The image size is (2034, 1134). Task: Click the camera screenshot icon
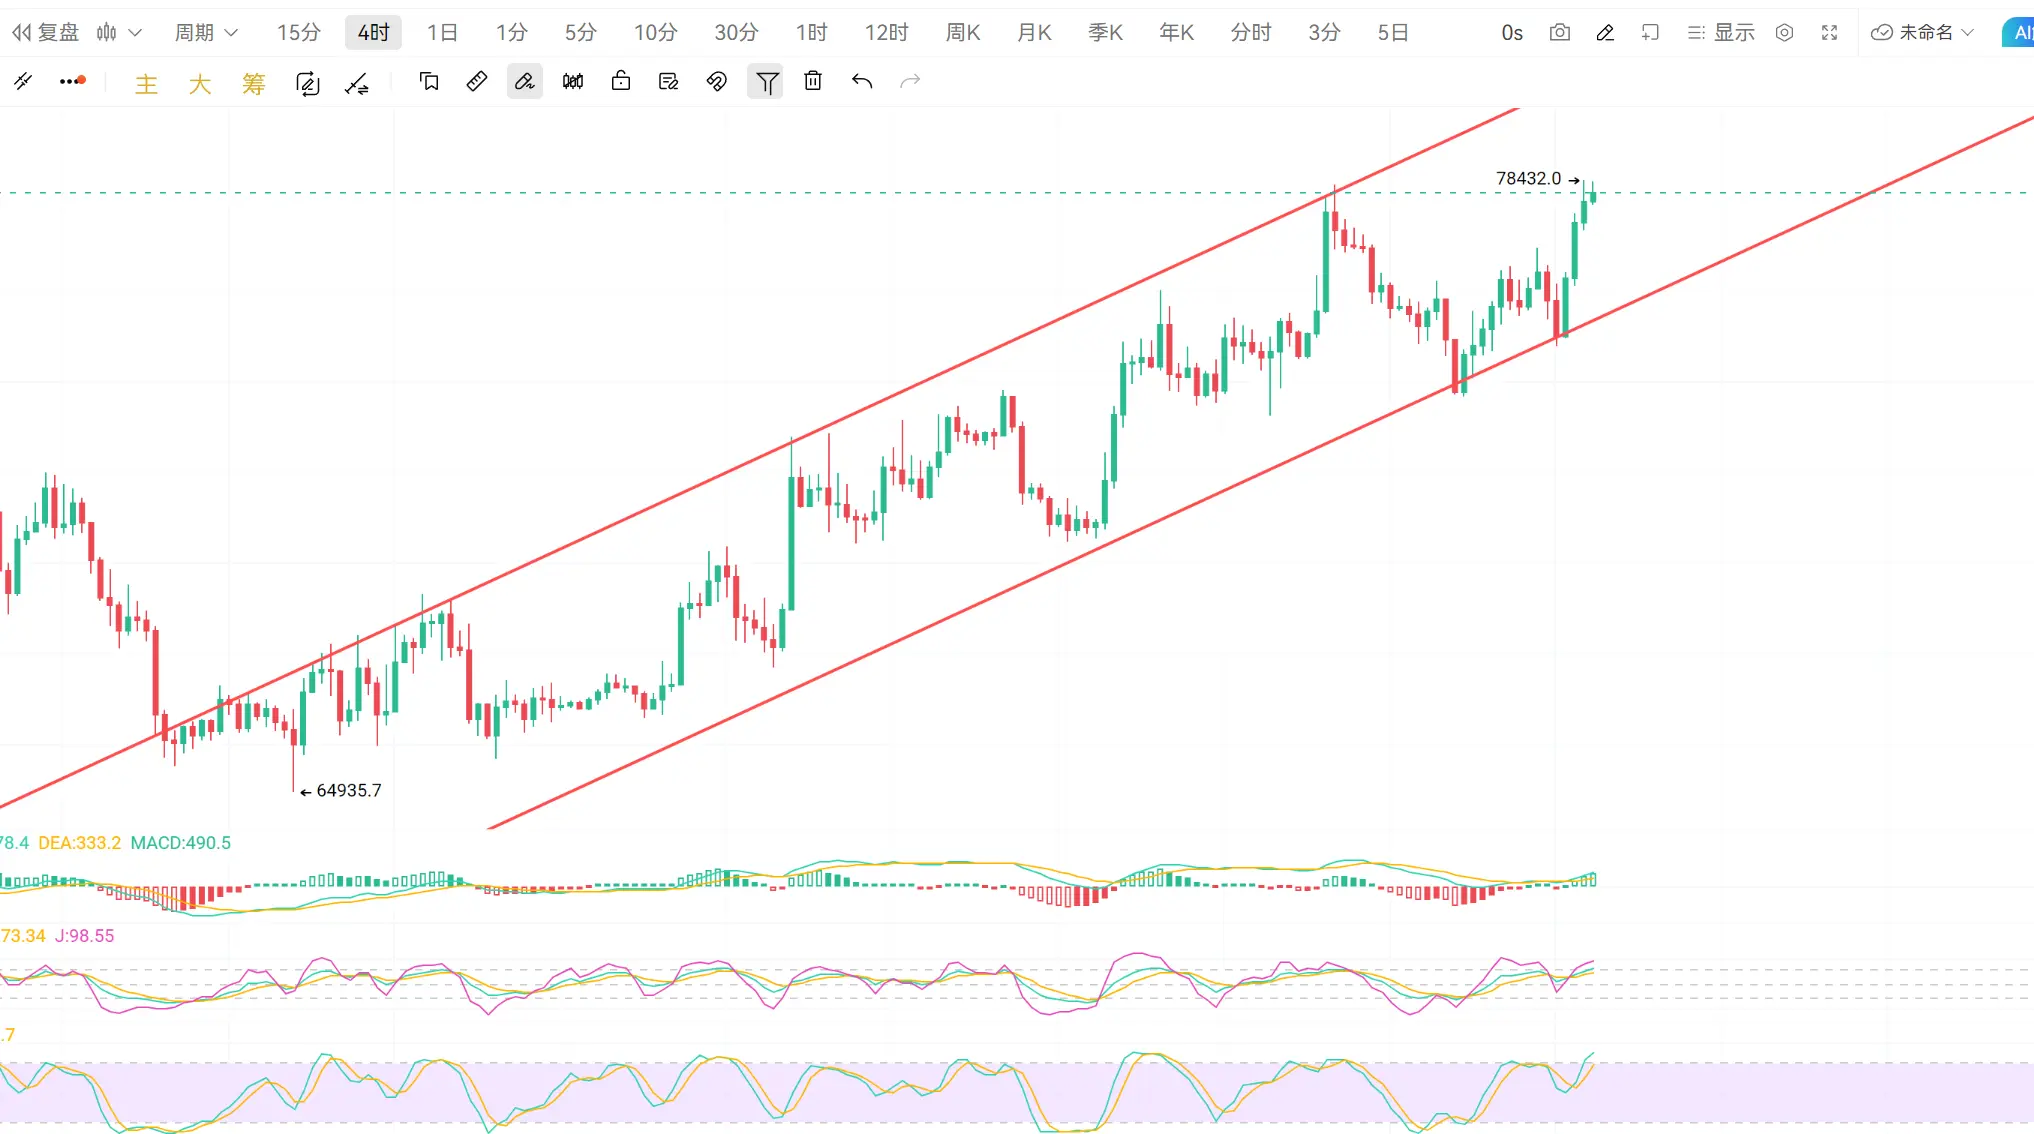pyautogui.click(x=1559, y=33)
